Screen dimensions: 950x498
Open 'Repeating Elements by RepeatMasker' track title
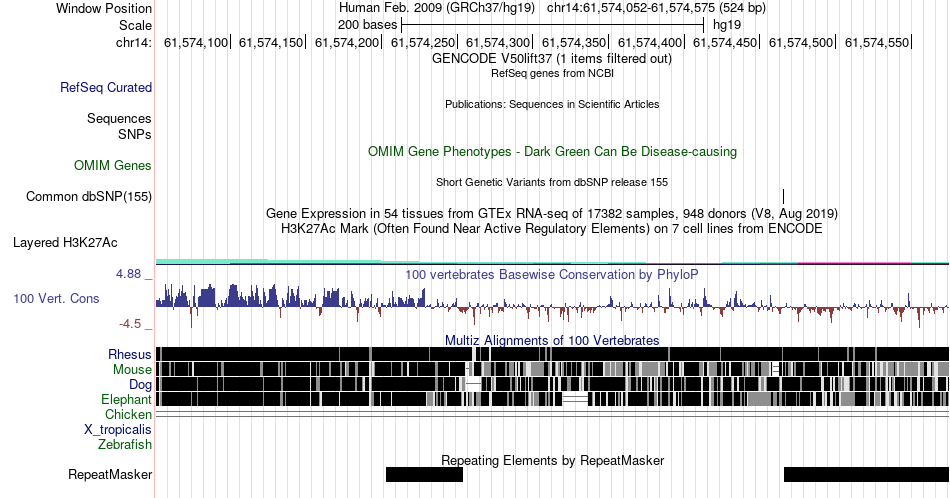[552, 460]
